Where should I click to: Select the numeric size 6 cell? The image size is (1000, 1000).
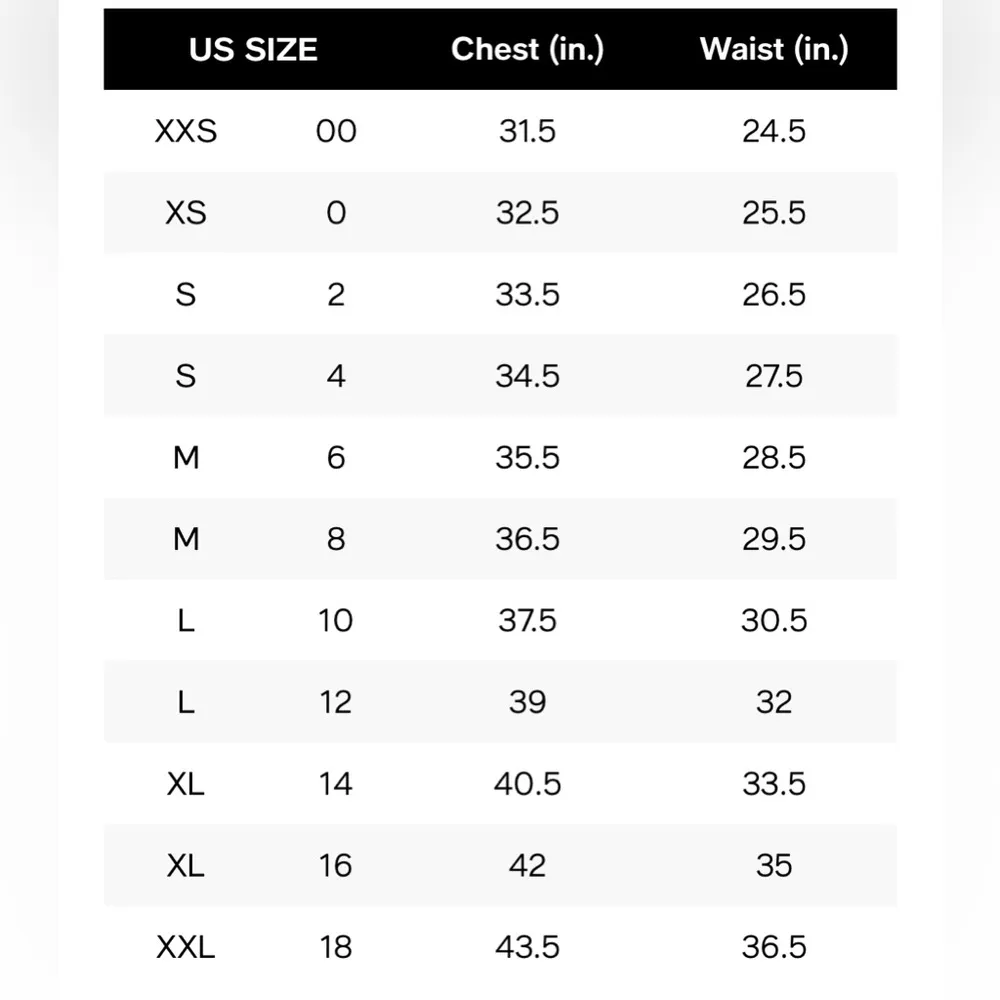pyautogui.click(x=336, y=458)
